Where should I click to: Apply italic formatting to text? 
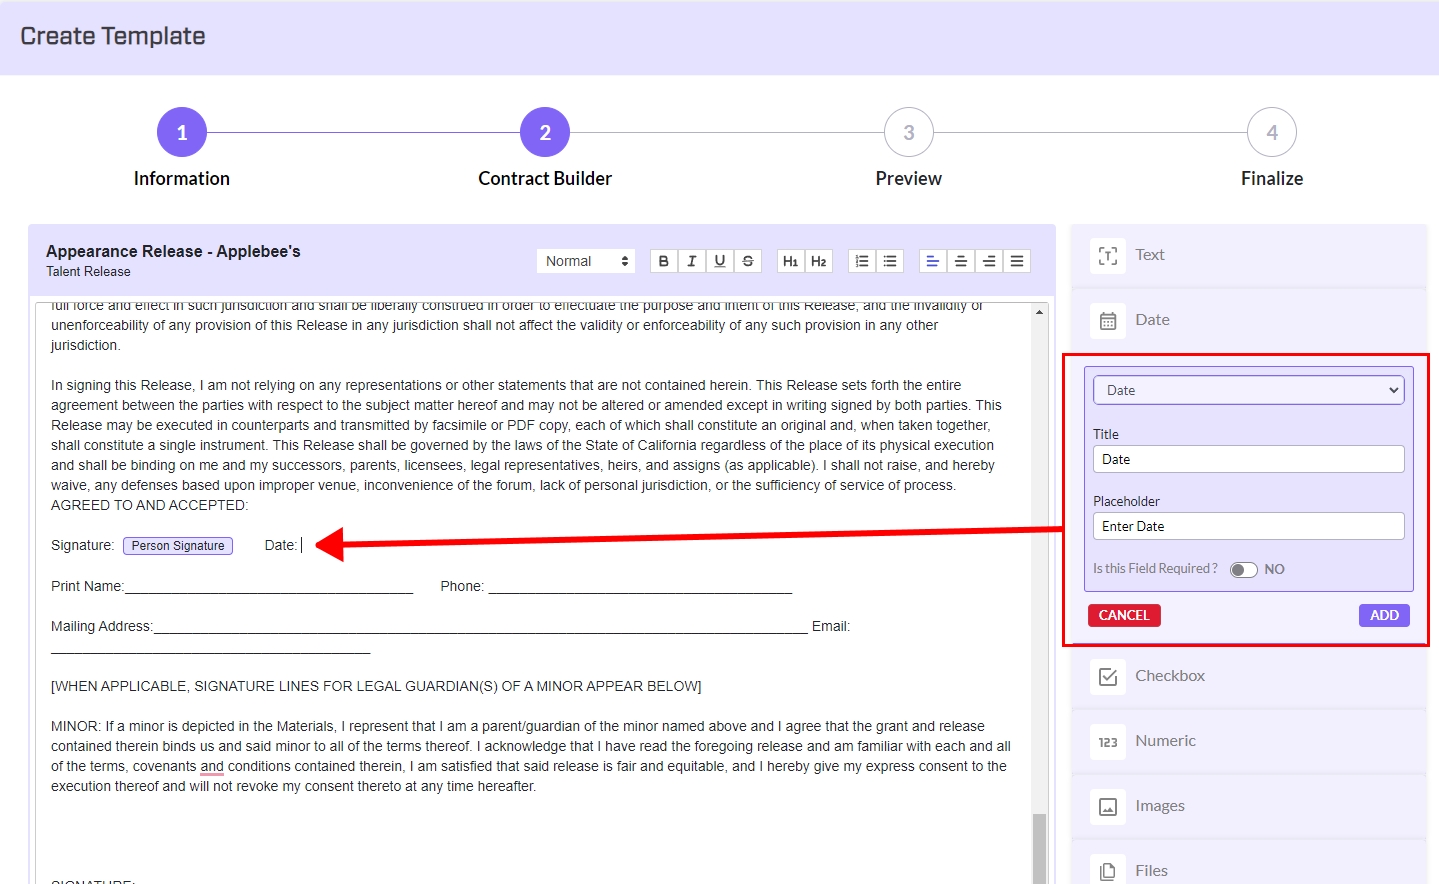[x=691, y=261]
